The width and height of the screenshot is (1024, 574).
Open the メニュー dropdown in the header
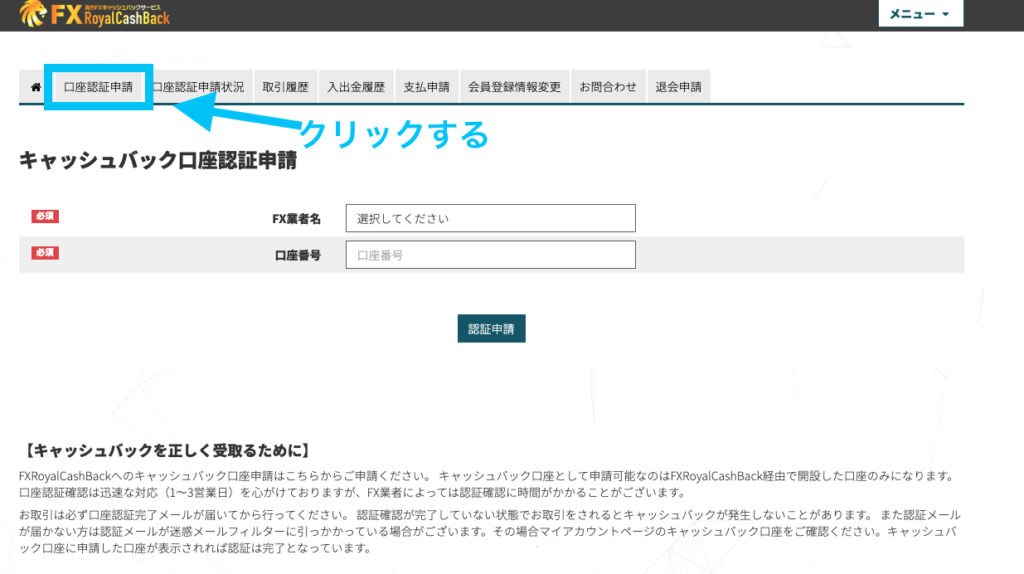[919, 14]
